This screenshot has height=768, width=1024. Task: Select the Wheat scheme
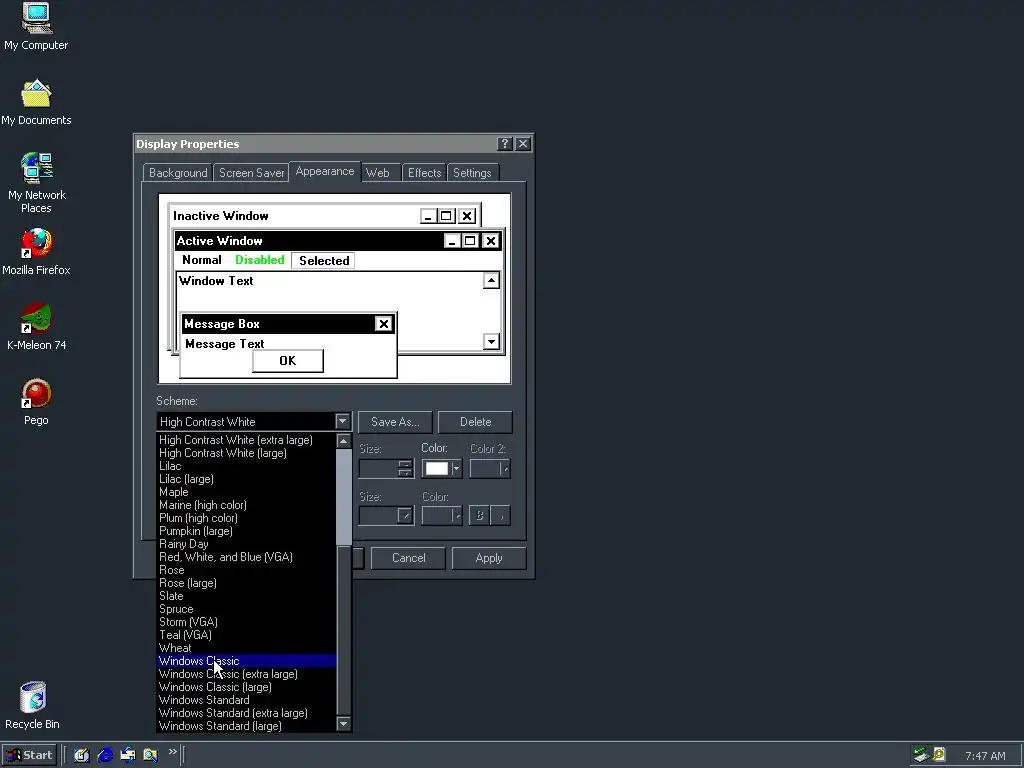point(246,648)
